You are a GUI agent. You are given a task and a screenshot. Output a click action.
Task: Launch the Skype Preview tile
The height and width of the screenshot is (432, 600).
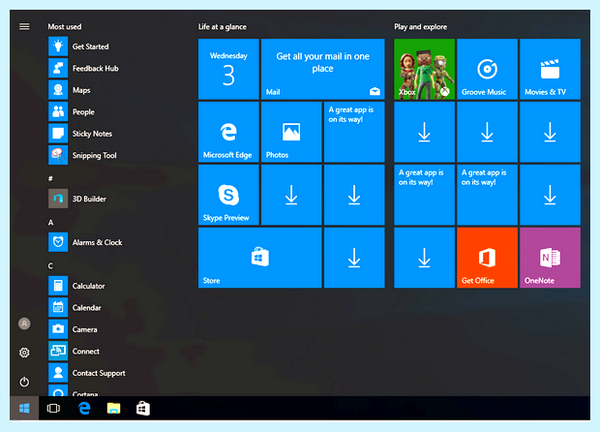point(228,195)
